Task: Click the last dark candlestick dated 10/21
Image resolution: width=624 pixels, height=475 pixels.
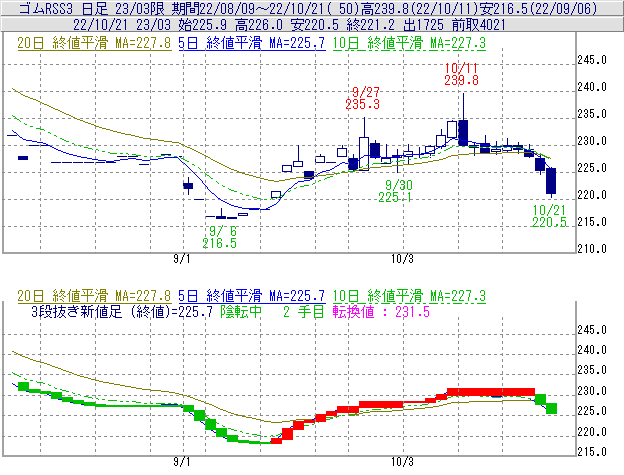Action: click(x=551, y=181)
